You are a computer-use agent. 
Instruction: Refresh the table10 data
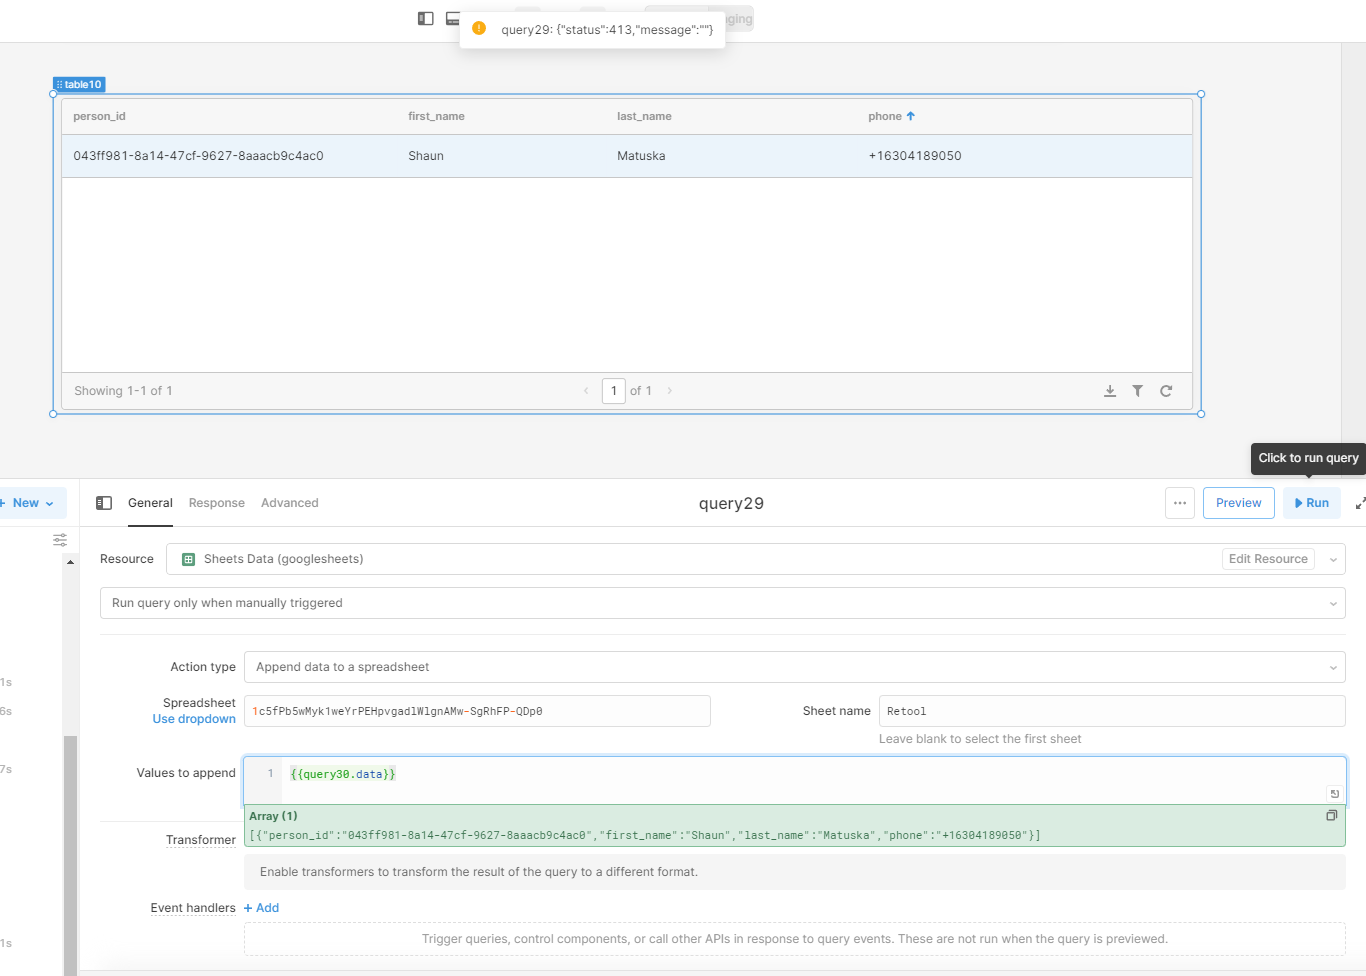pyautogui.click(x=1166, y=391)
